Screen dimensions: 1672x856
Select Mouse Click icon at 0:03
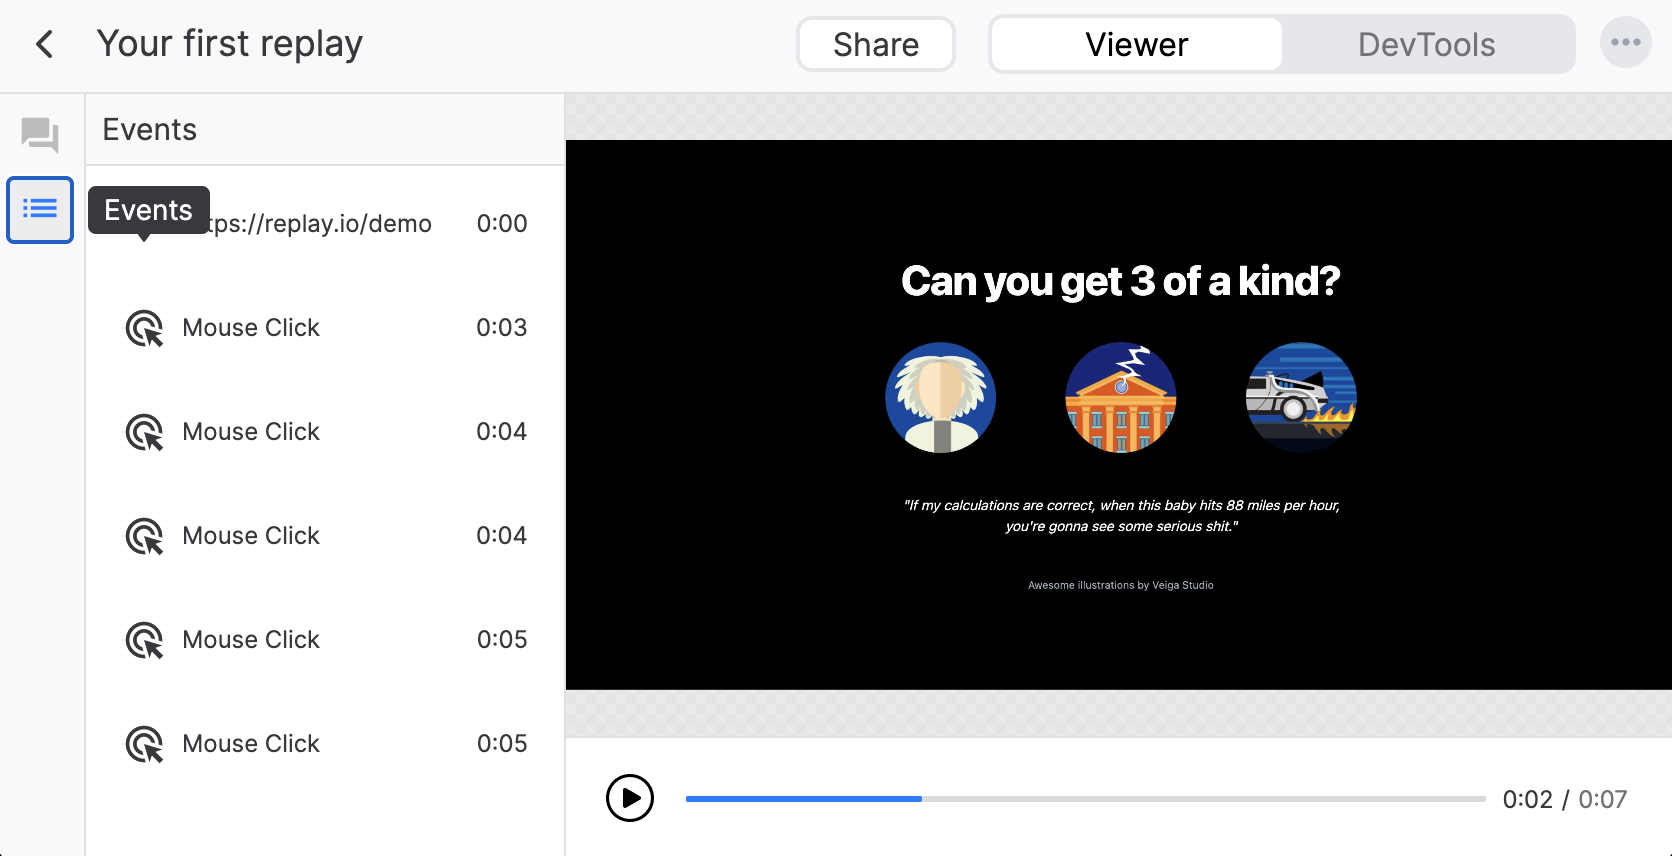144,328
